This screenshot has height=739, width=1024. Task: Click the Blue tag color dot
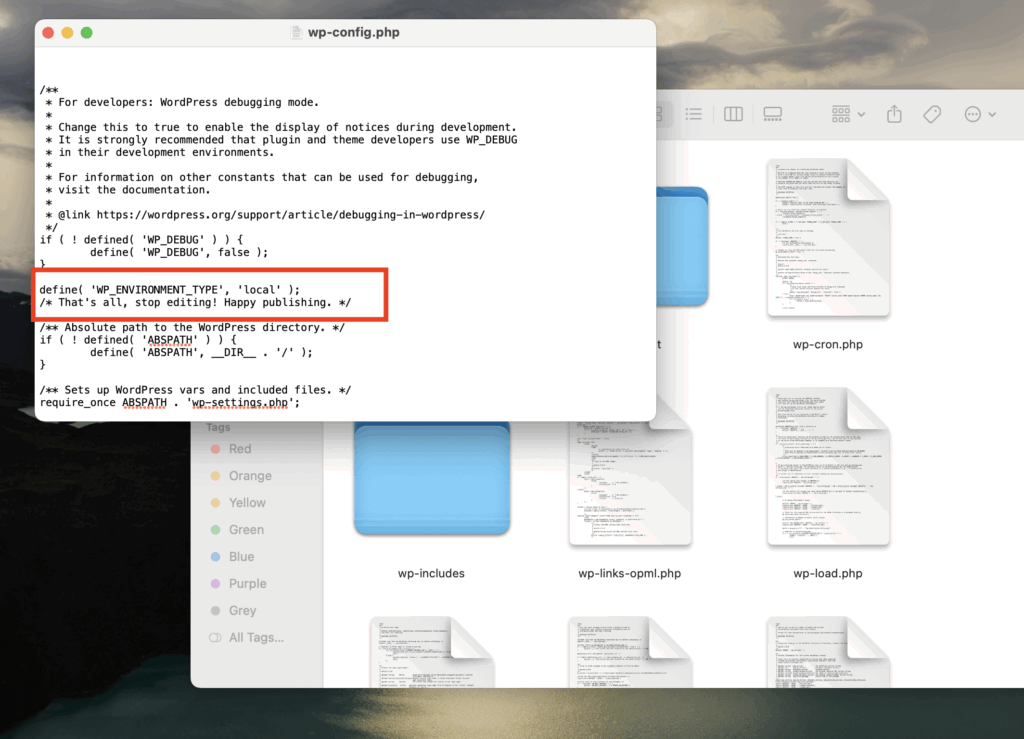[214, 556]
